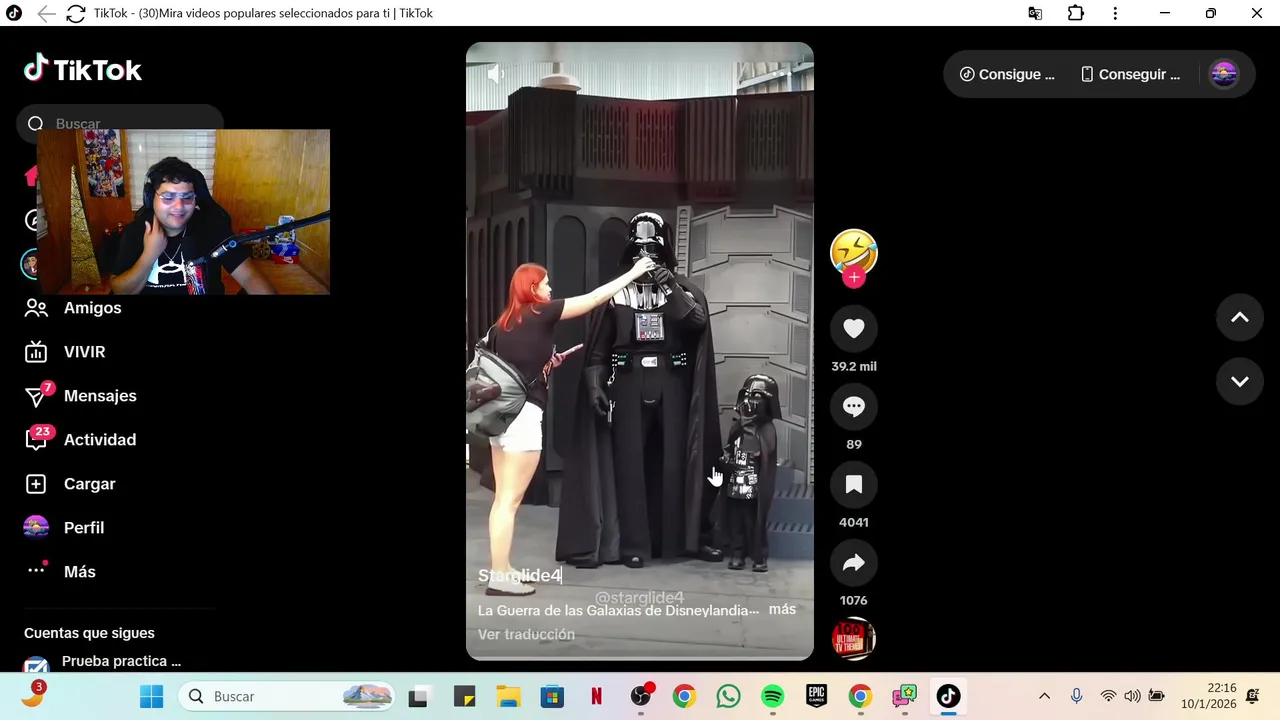Click the Mensajes paper plane icon
Viewport: 1280px width, 720px height.
(x=36, y=396)
